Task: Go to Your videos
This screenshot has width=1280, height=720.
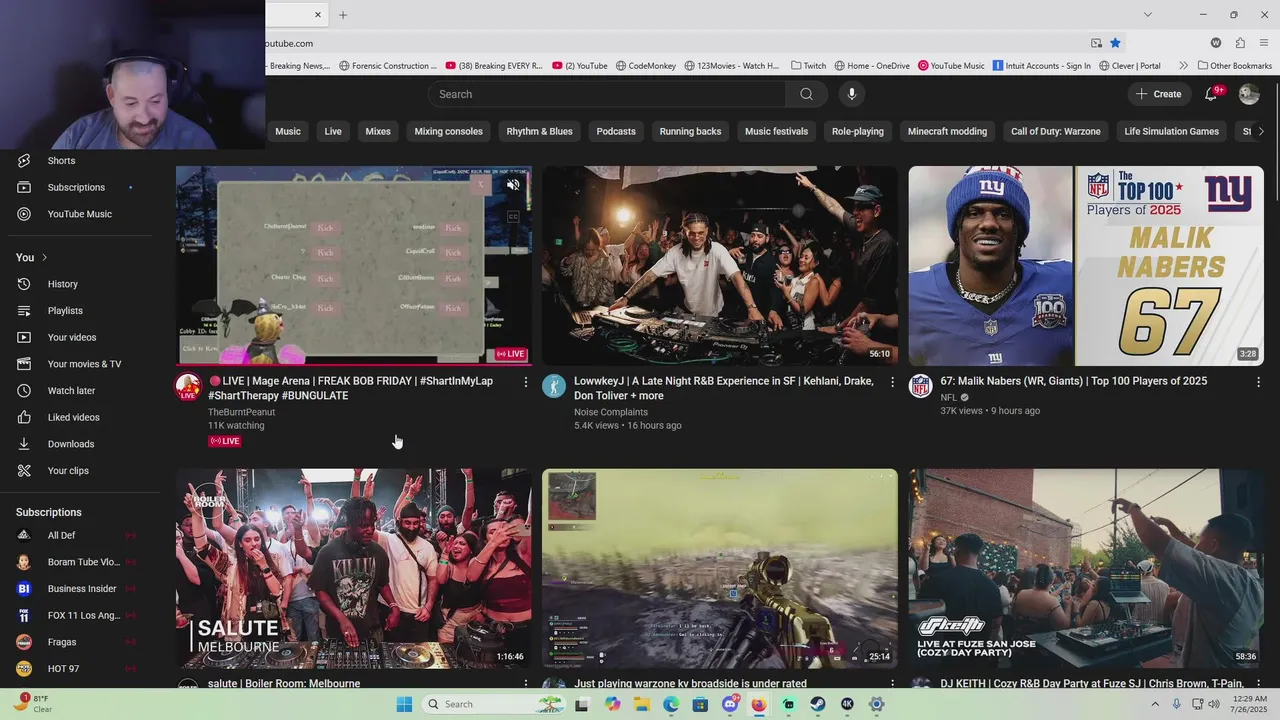Action: coord(72,337)
